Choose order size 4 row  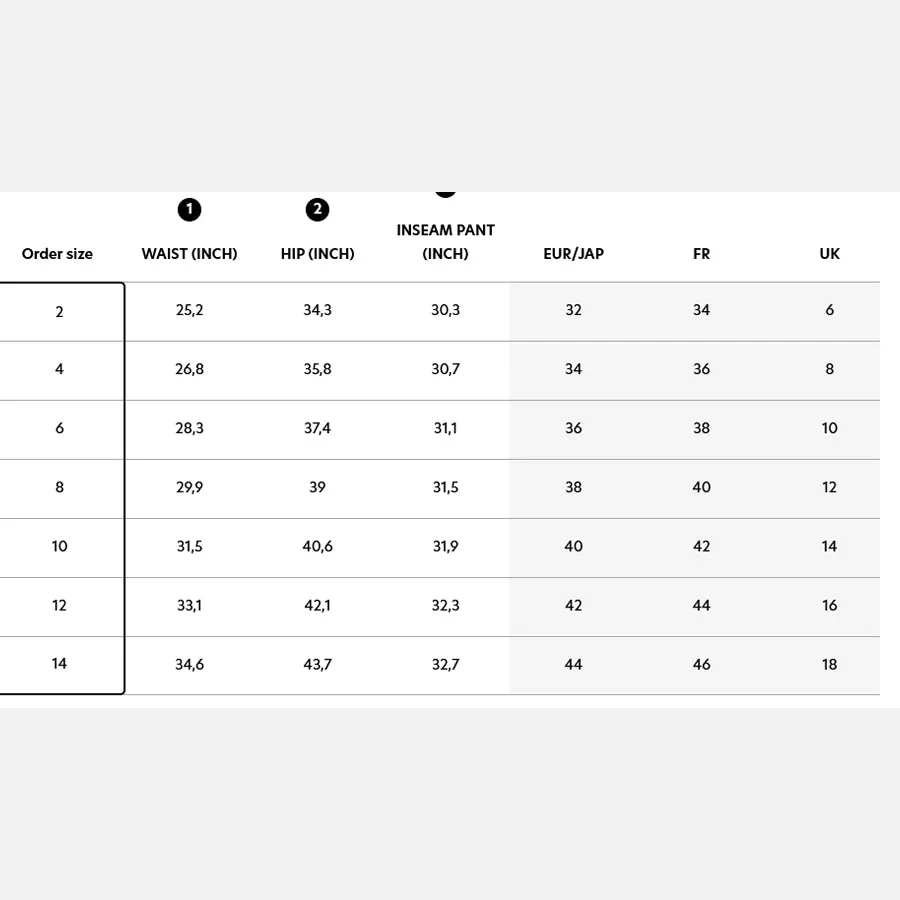[x=440, y=371]
